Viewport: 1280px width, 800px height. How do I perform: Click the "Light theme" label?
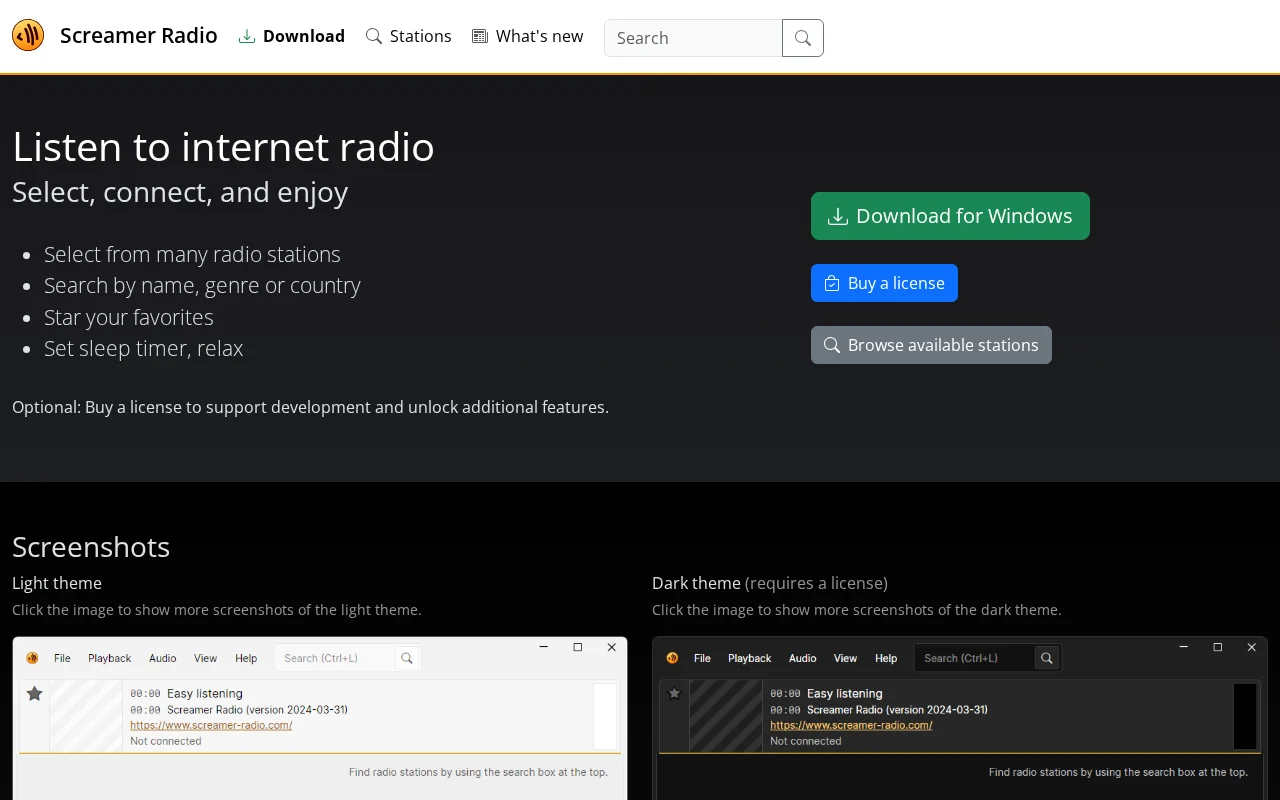[57, 583]
